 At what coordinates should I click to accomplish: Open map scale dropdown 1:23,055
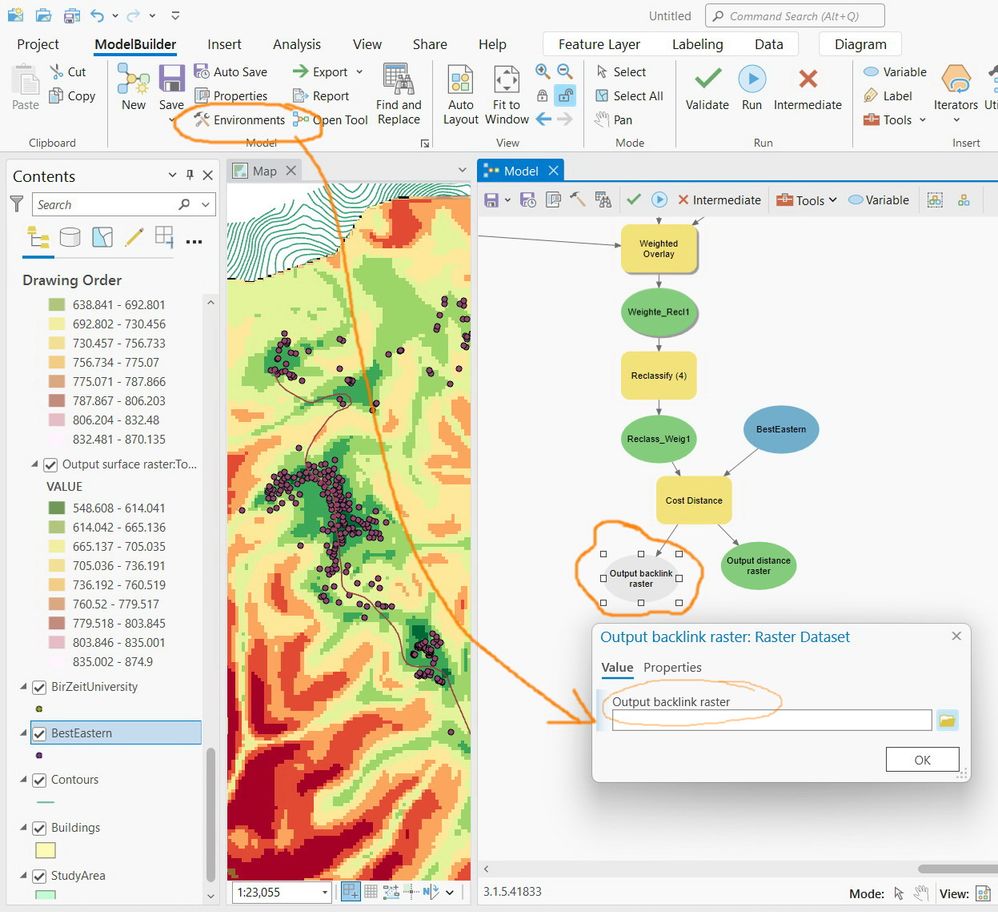[325, 892]
